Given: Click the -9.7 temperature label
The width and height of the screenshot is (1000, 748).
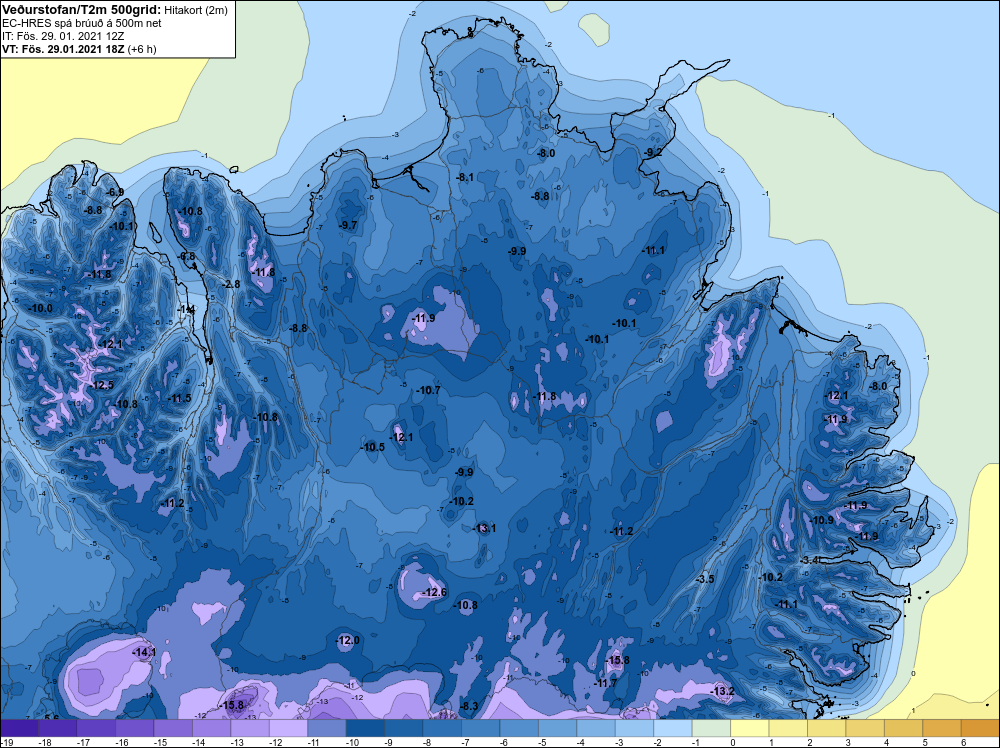Looking at the screenshot, I should (x=348, y=225).
